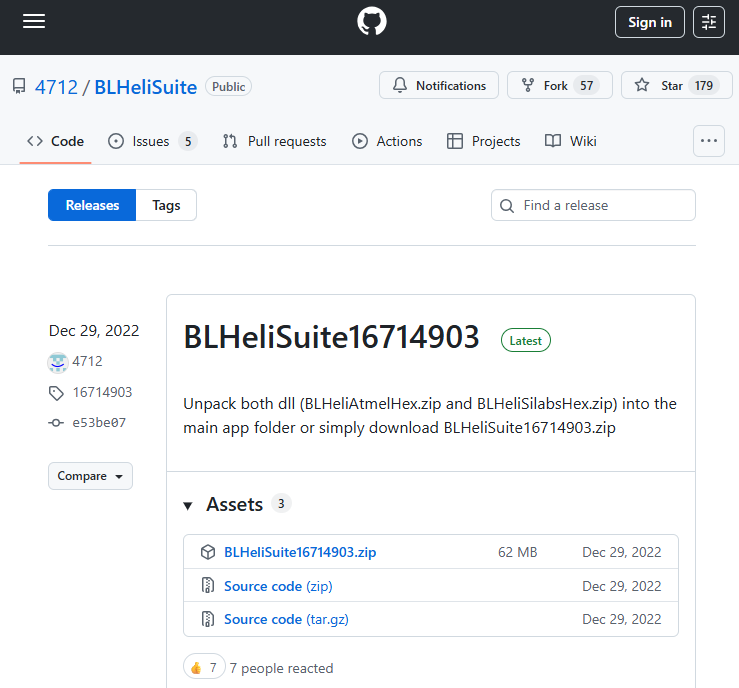
Task: Open the Issues tab
Action: pyautogui.click(x=152, y=141)
